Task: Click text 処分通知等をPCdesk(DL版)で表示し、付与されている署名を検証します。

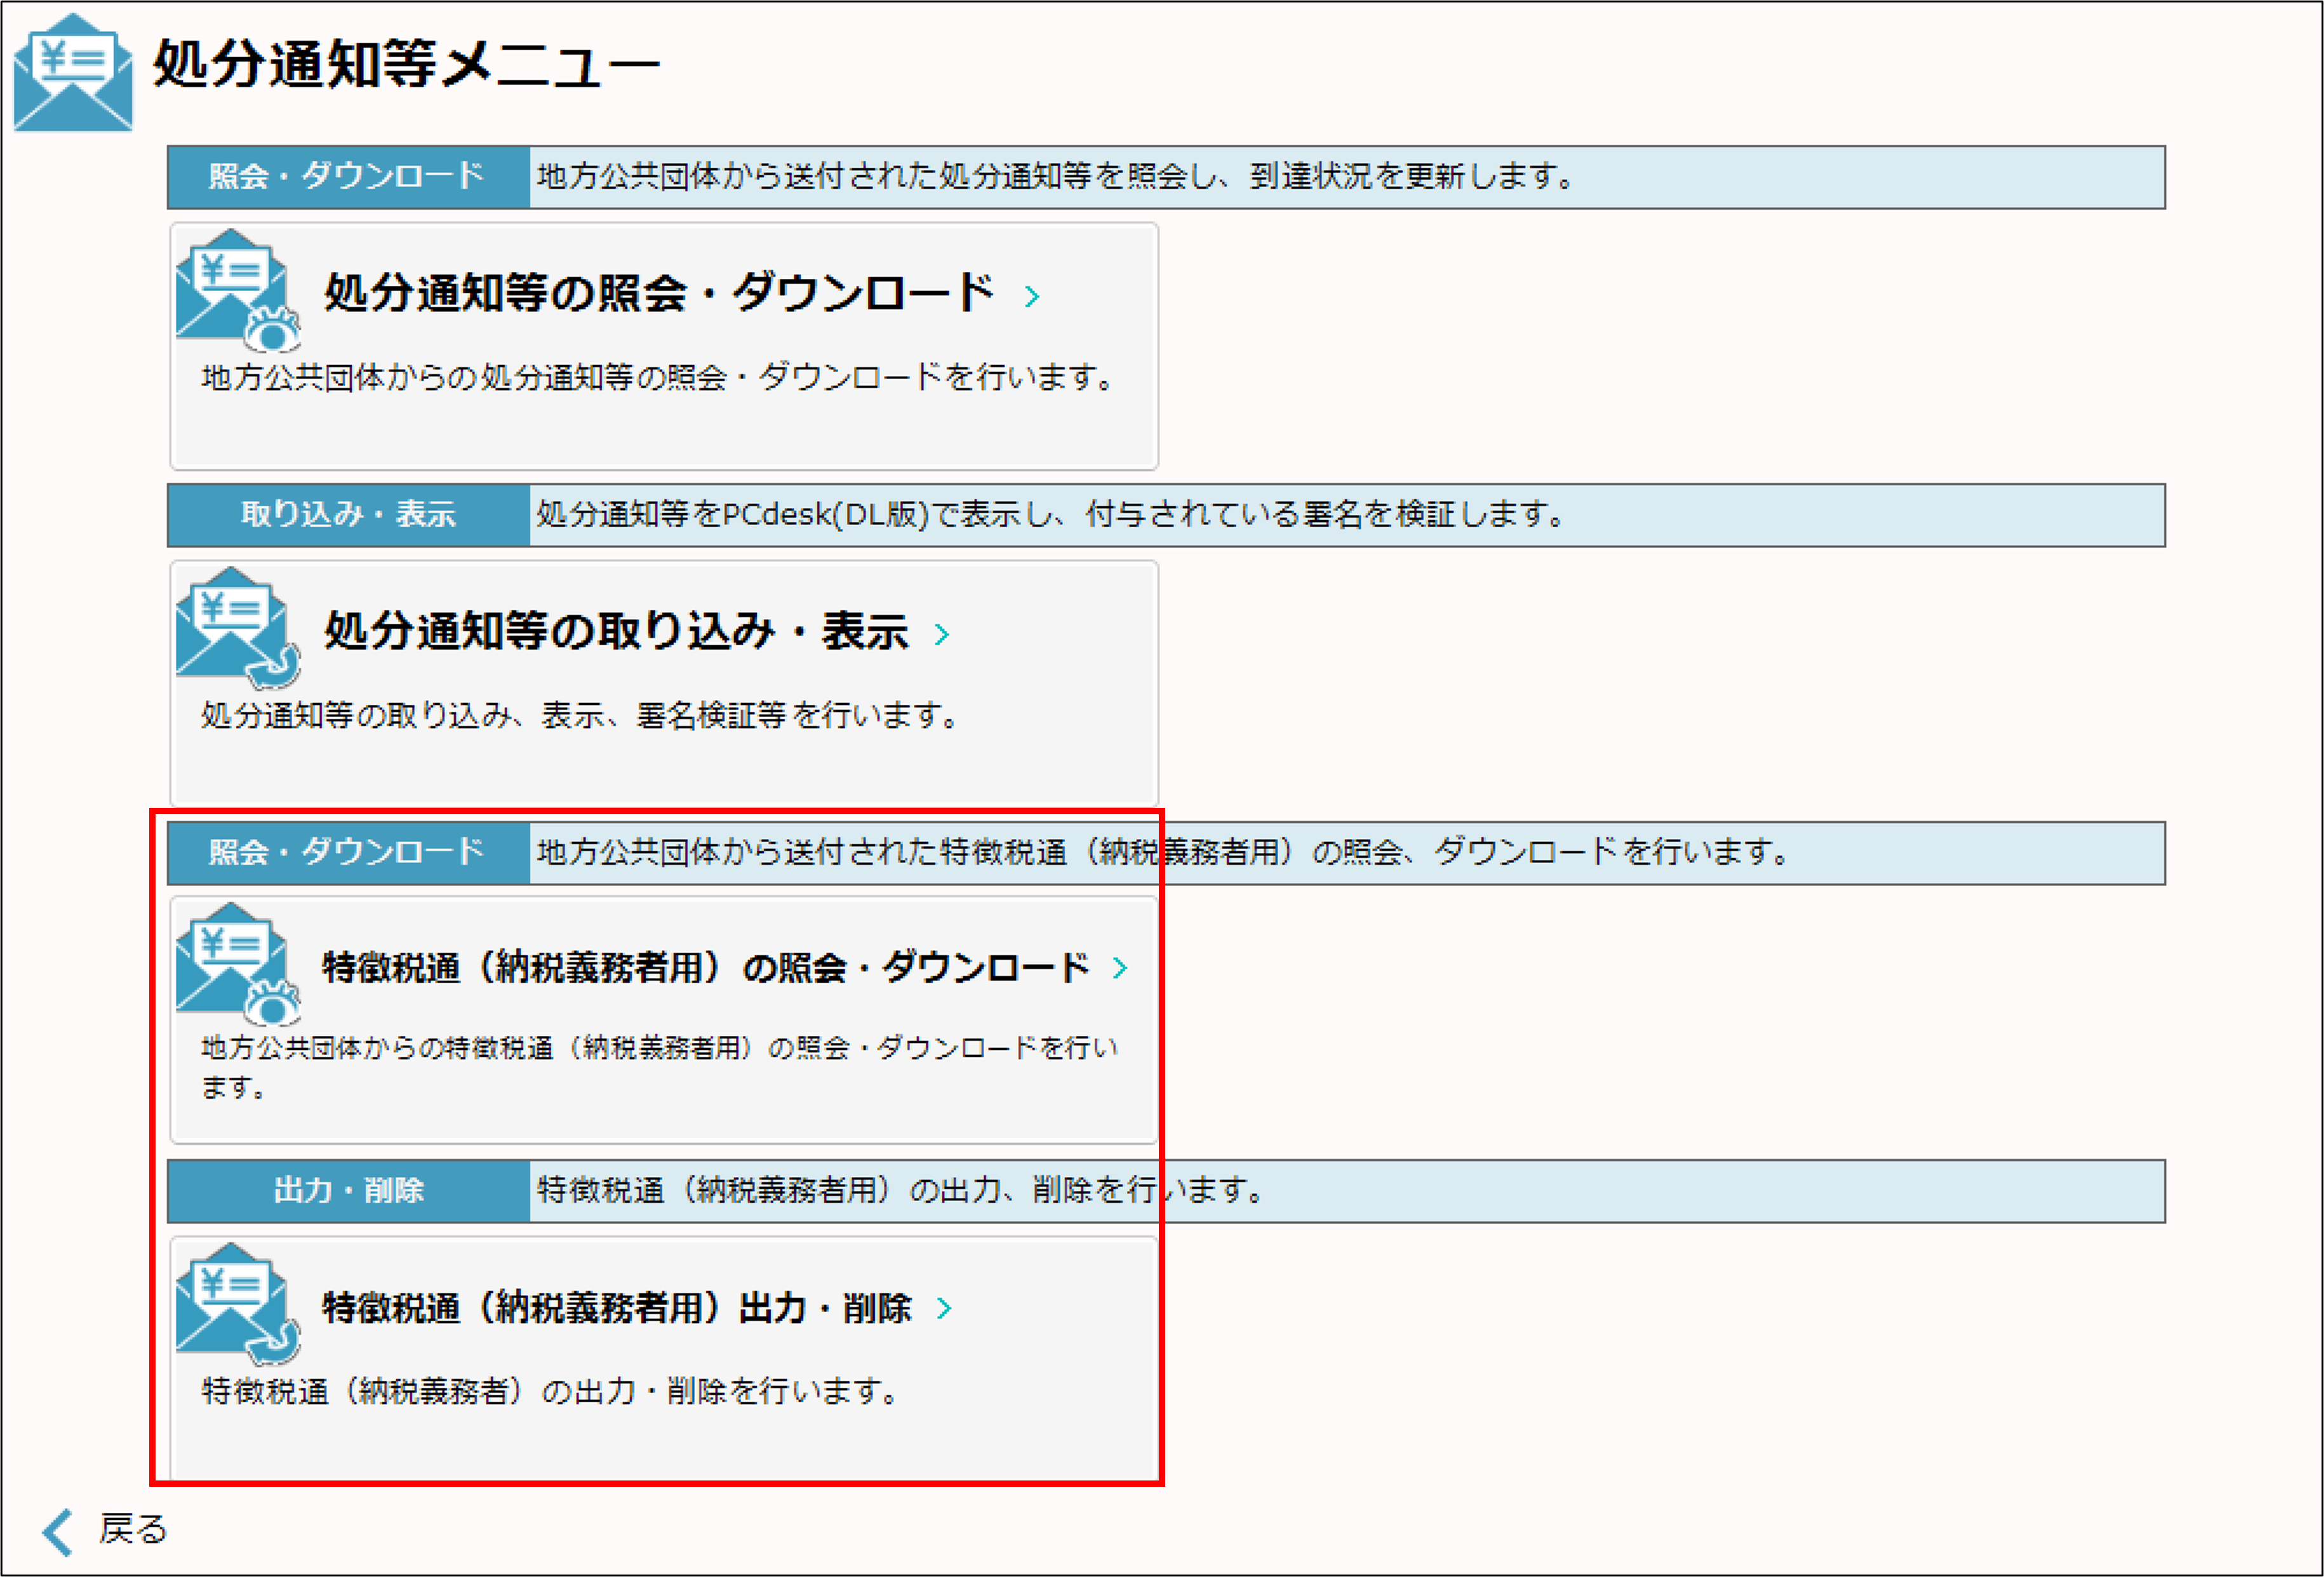Action: pos(1051,514)
